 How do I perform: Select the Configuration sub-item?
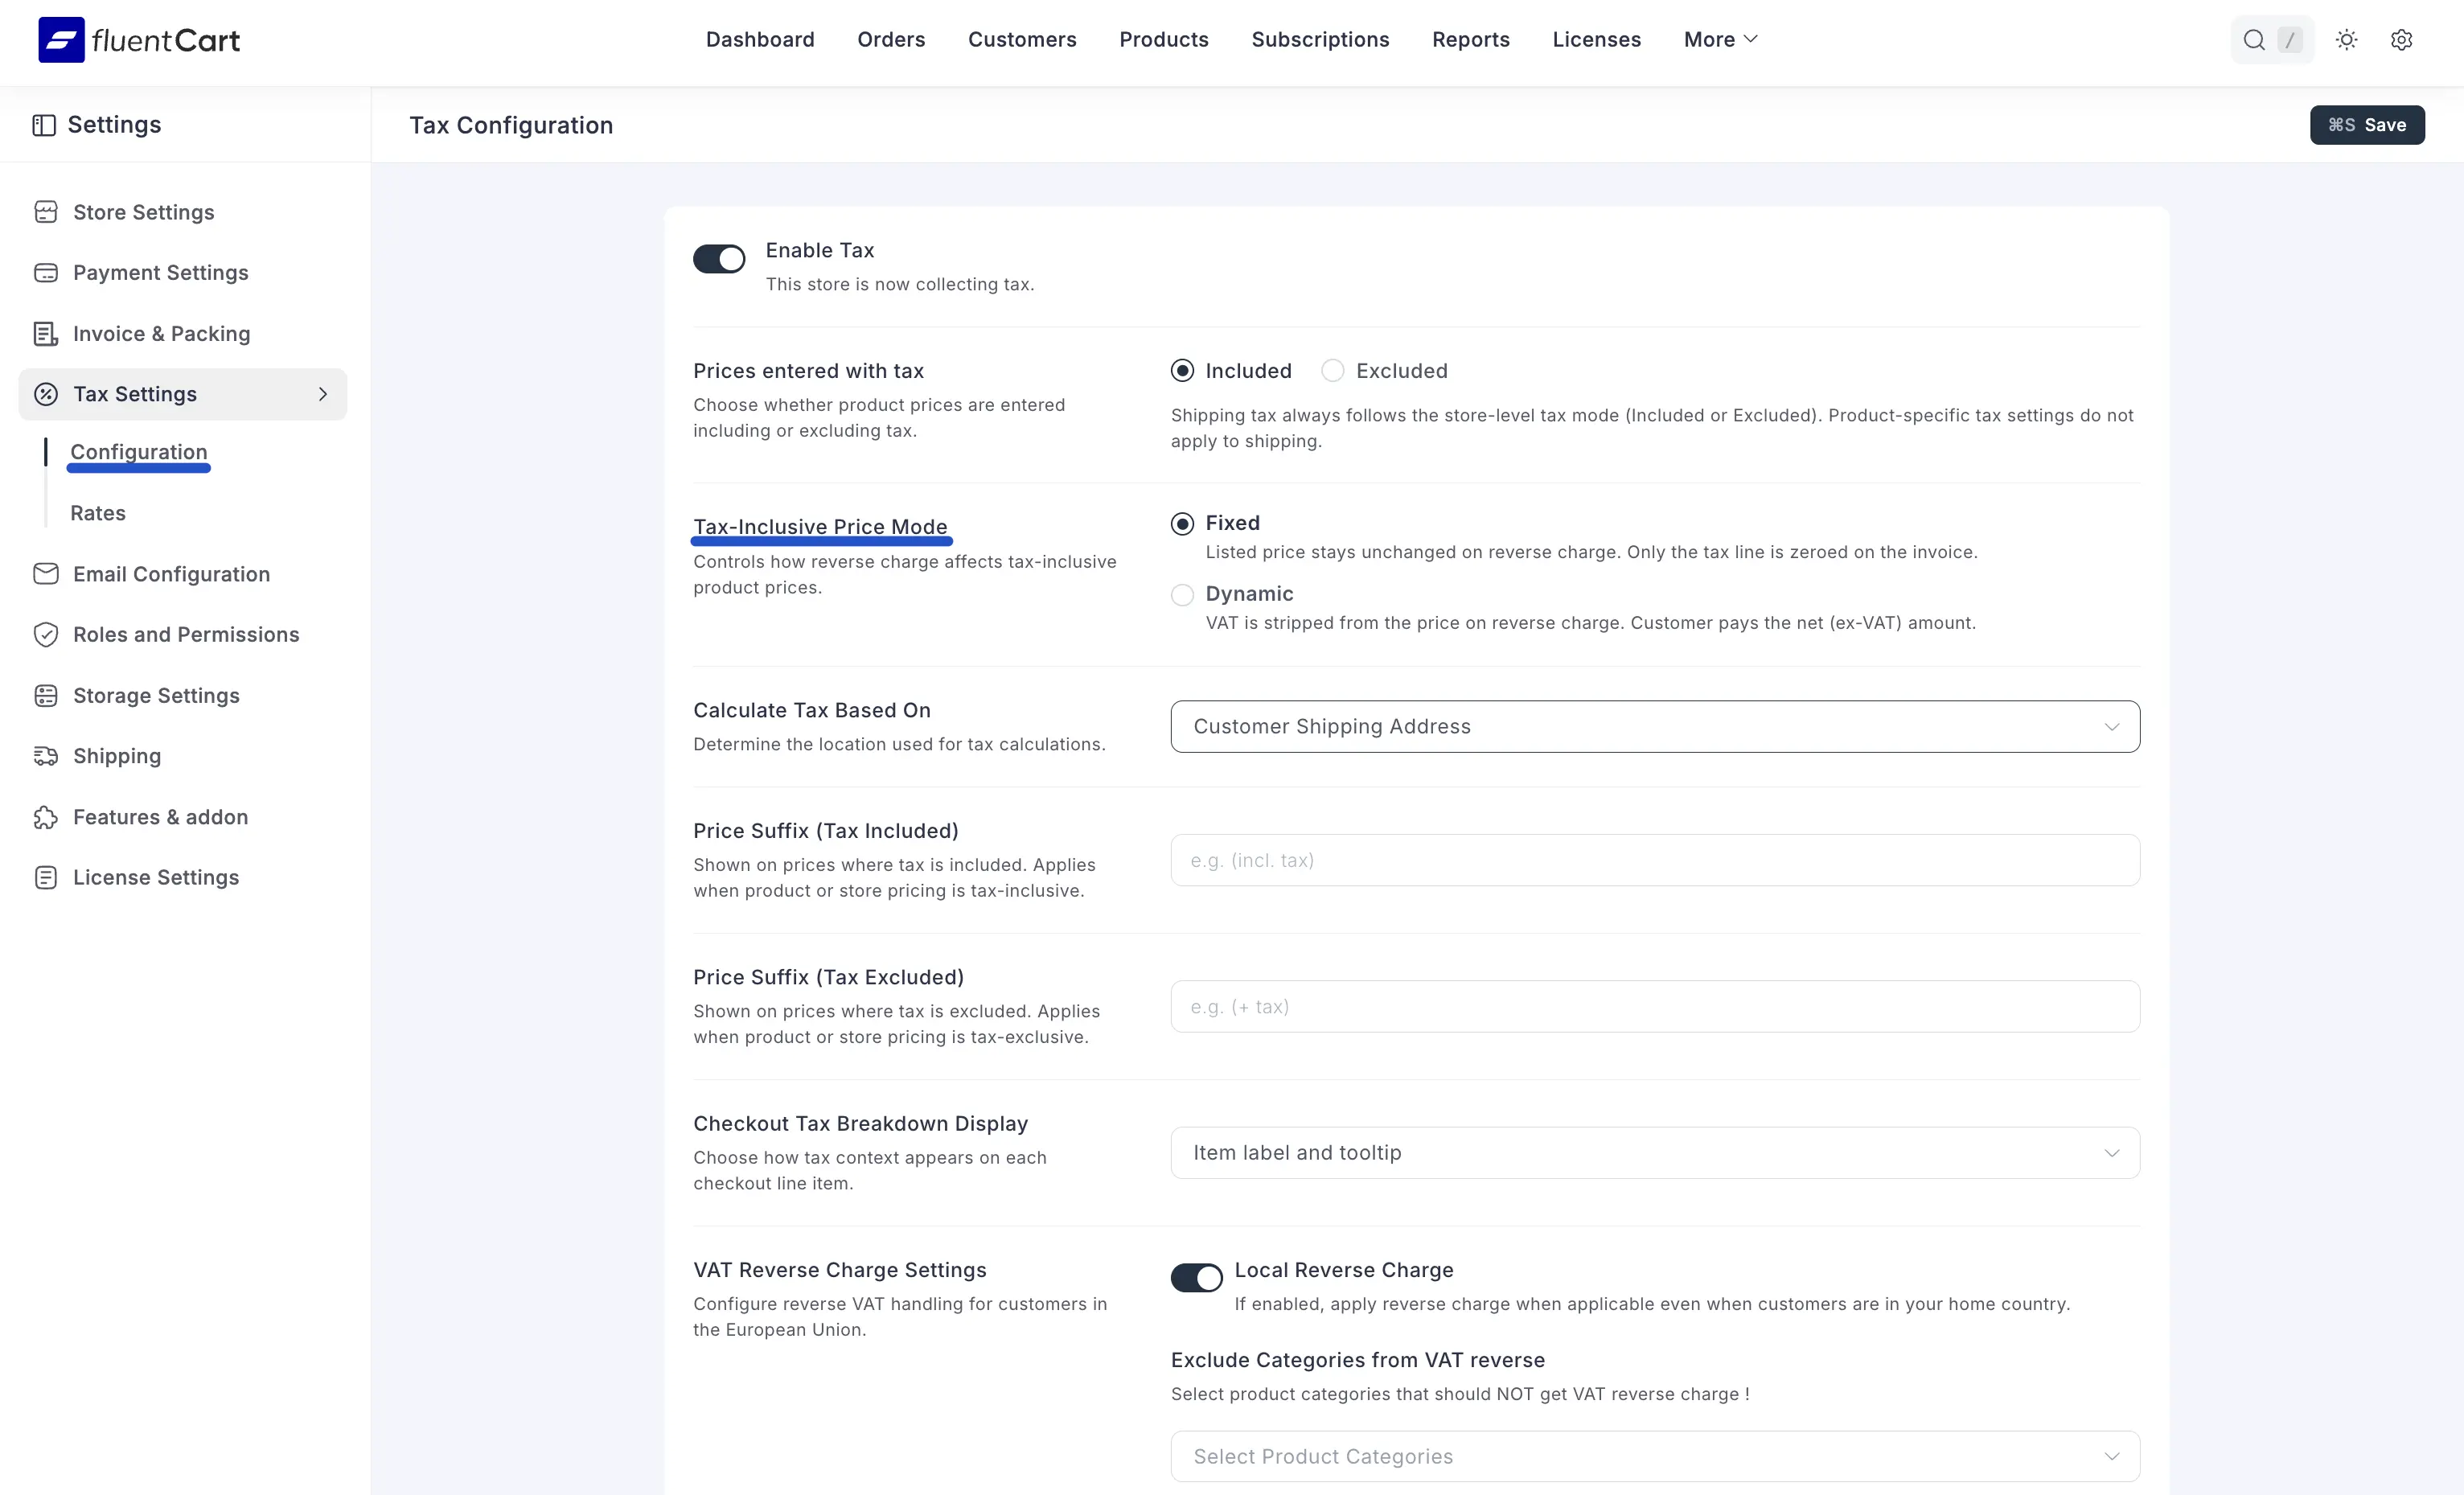pyautogui.click(x=139, y=452)
